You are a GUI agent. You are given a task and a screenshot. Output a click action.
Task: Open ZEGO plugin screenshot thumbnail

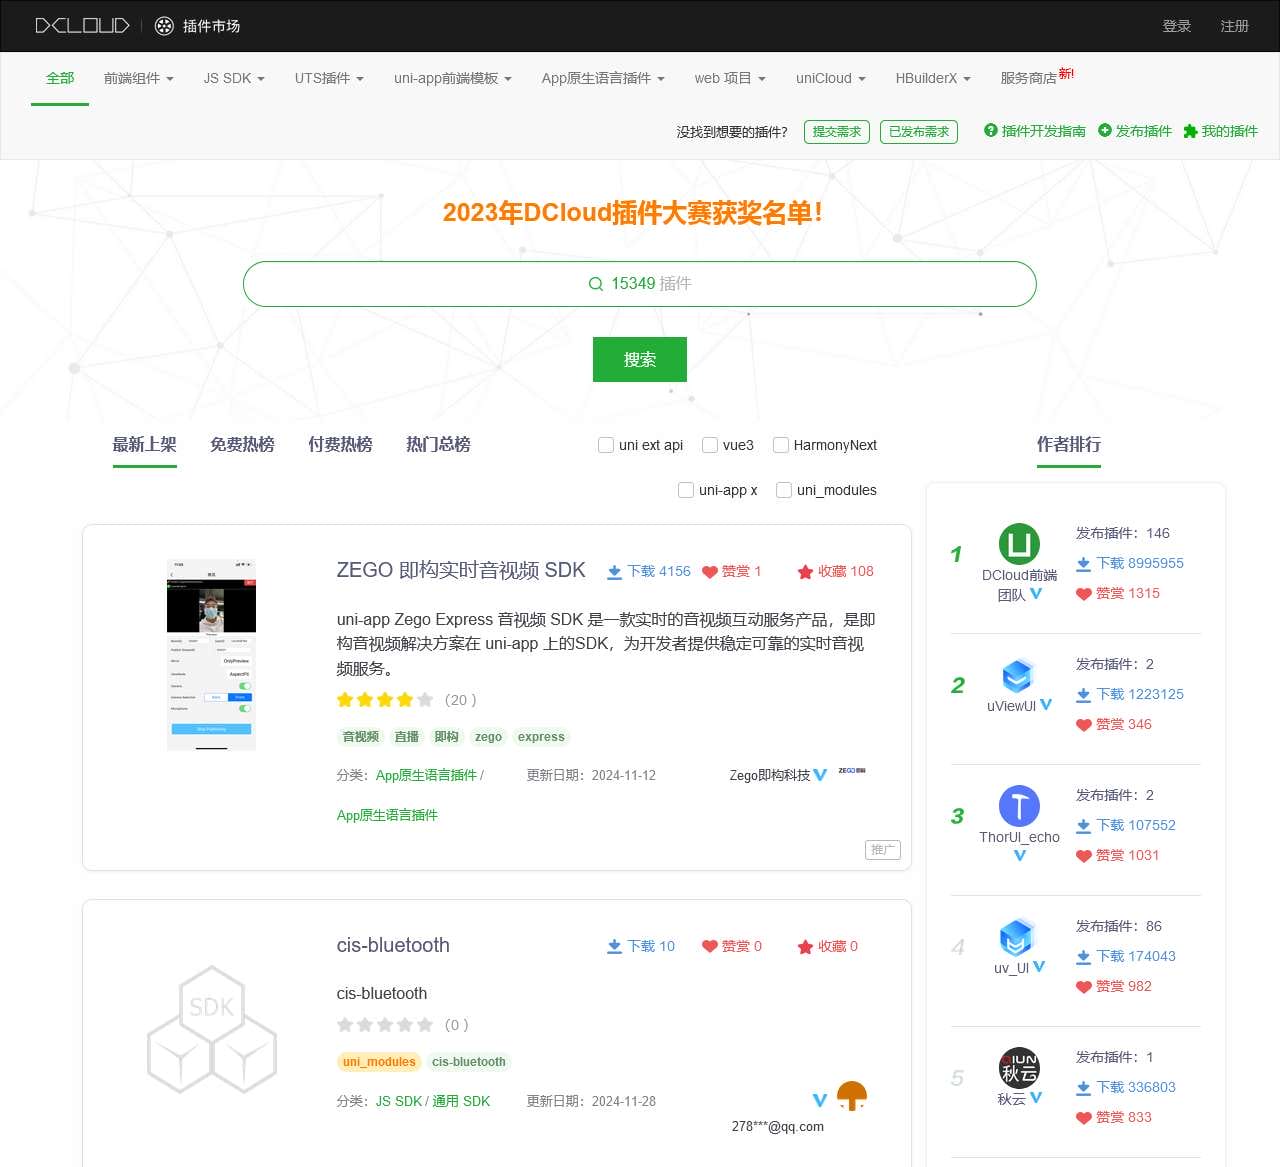(x=211, y=655)
